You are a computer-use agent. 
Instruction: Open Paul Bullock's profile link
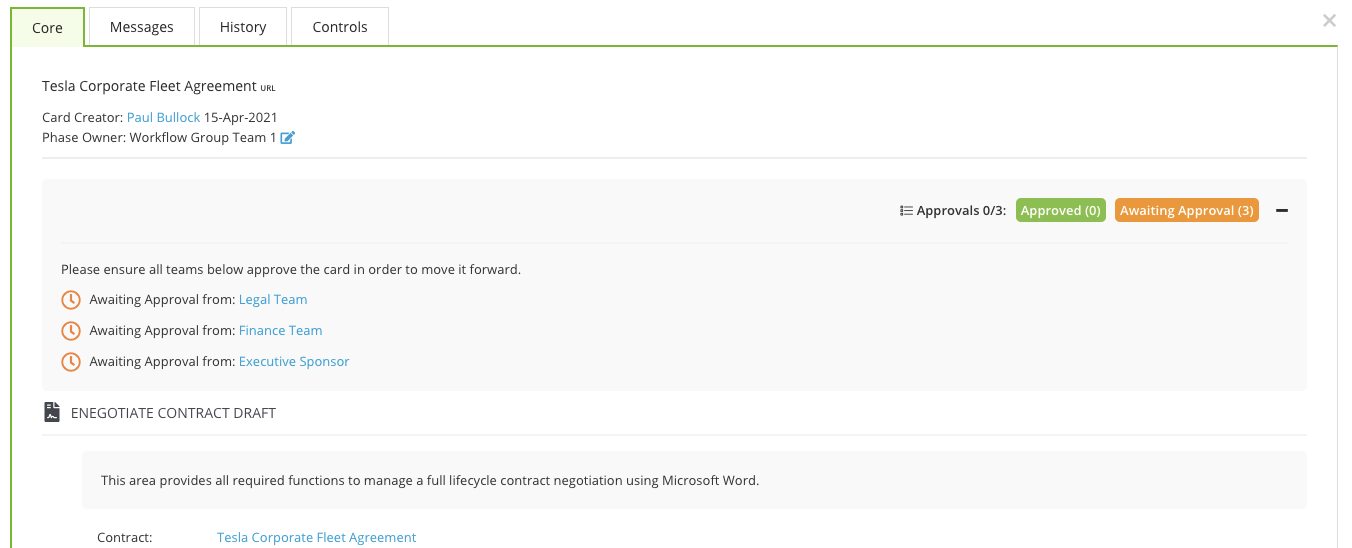164,118
